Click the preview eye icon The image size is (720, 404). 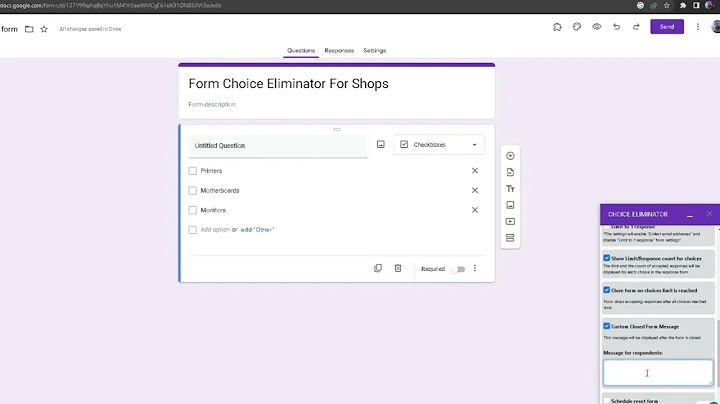(x=596, y=27)
